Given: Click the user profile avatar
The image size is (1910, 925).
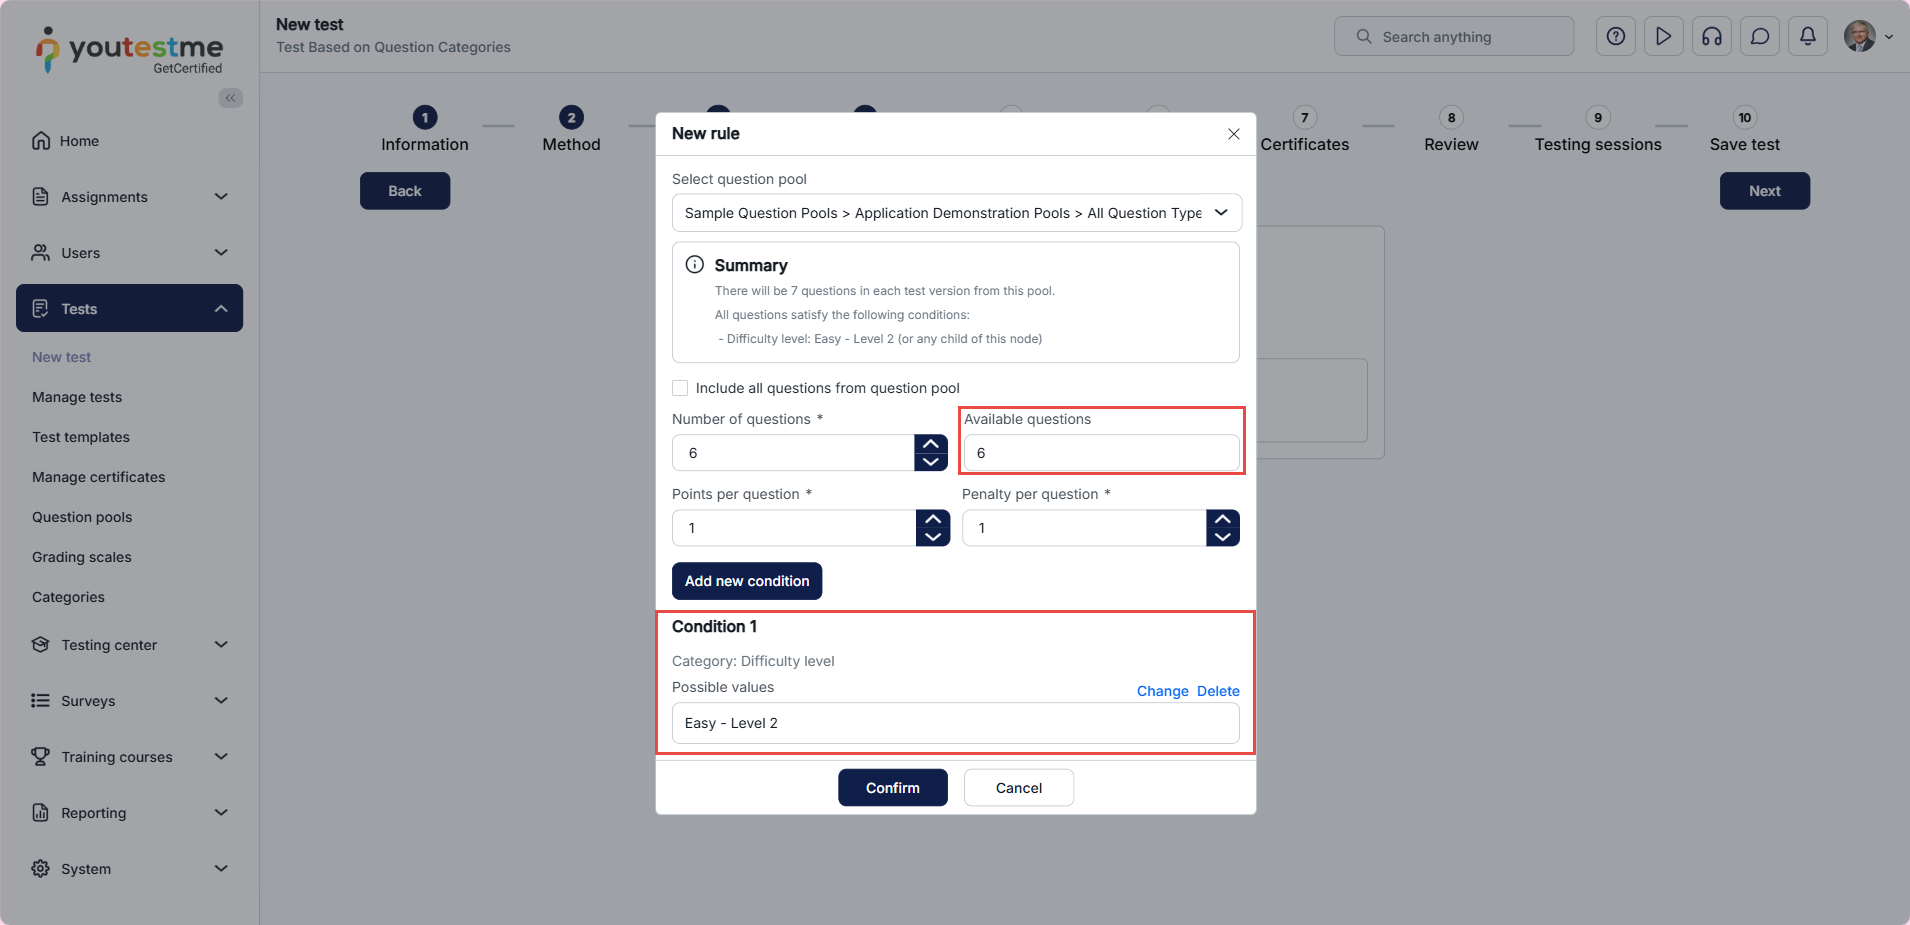Looking at the screenshot, I should 1859,37.
